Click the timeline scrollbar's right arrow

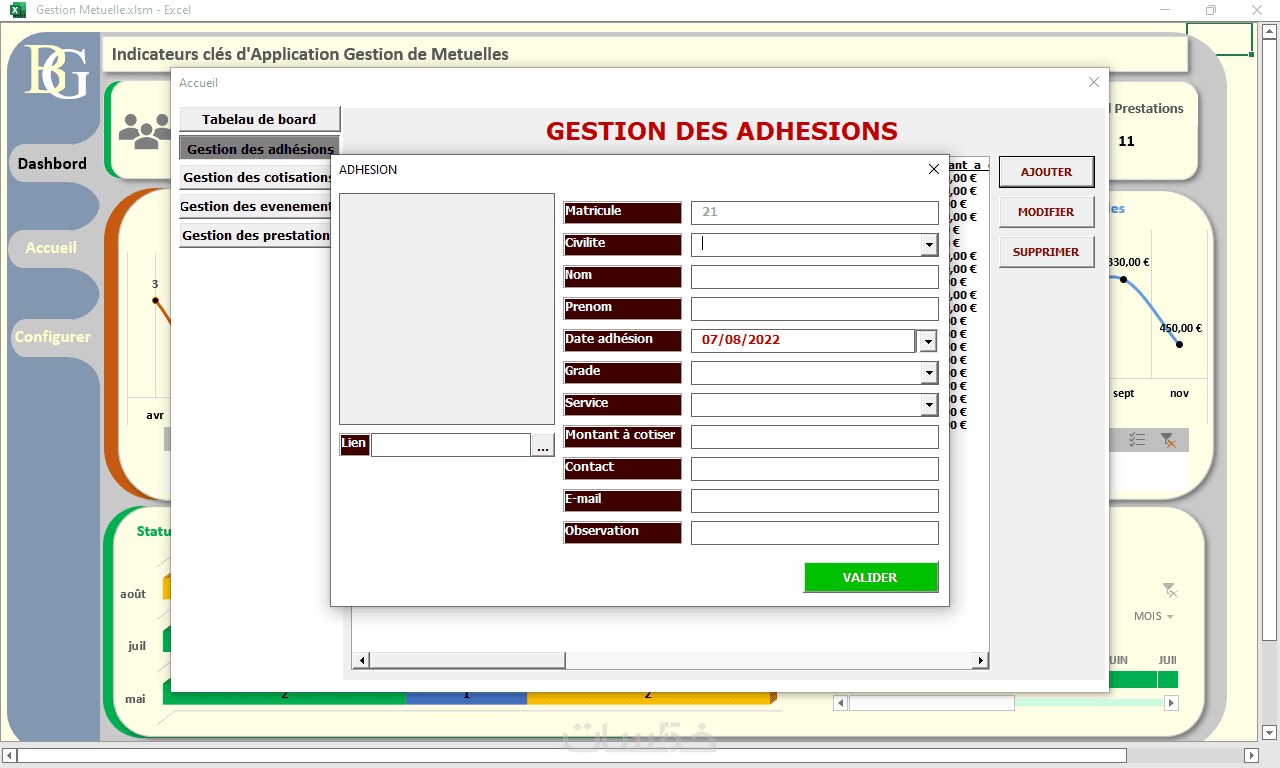pos(1171,703)
